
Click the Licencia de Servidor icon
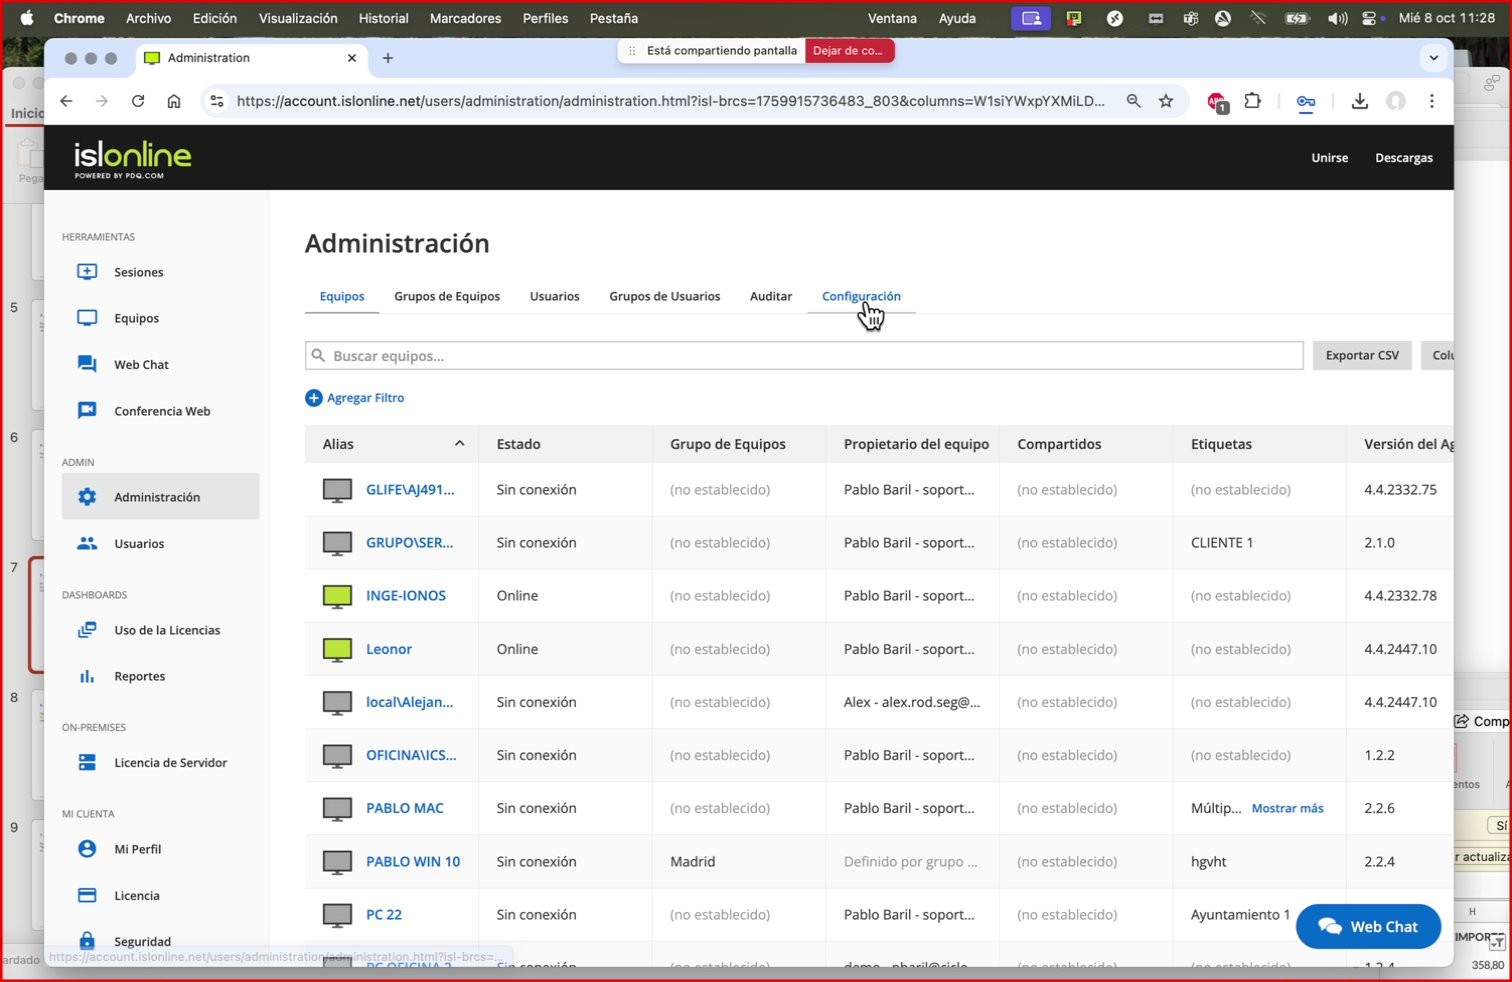[x=87, y=762]
